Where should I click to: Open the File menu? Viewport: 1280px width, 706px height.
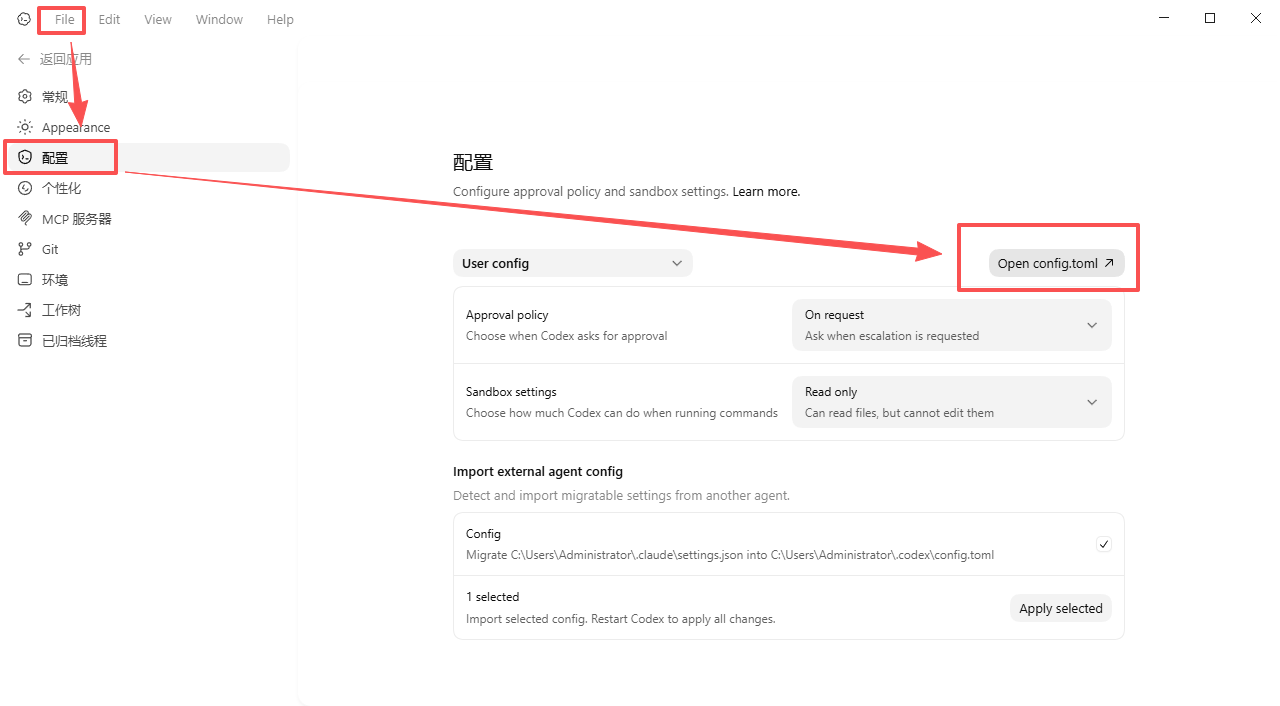click(x=64, y=20)
